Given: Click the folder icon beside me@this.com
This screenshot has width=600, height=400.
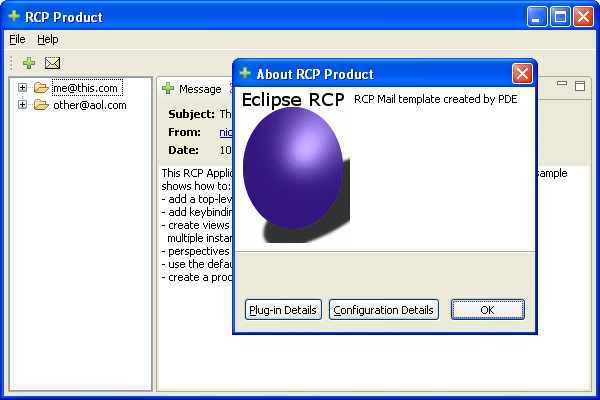Looking at the screenshot, I should pos(41,88).
